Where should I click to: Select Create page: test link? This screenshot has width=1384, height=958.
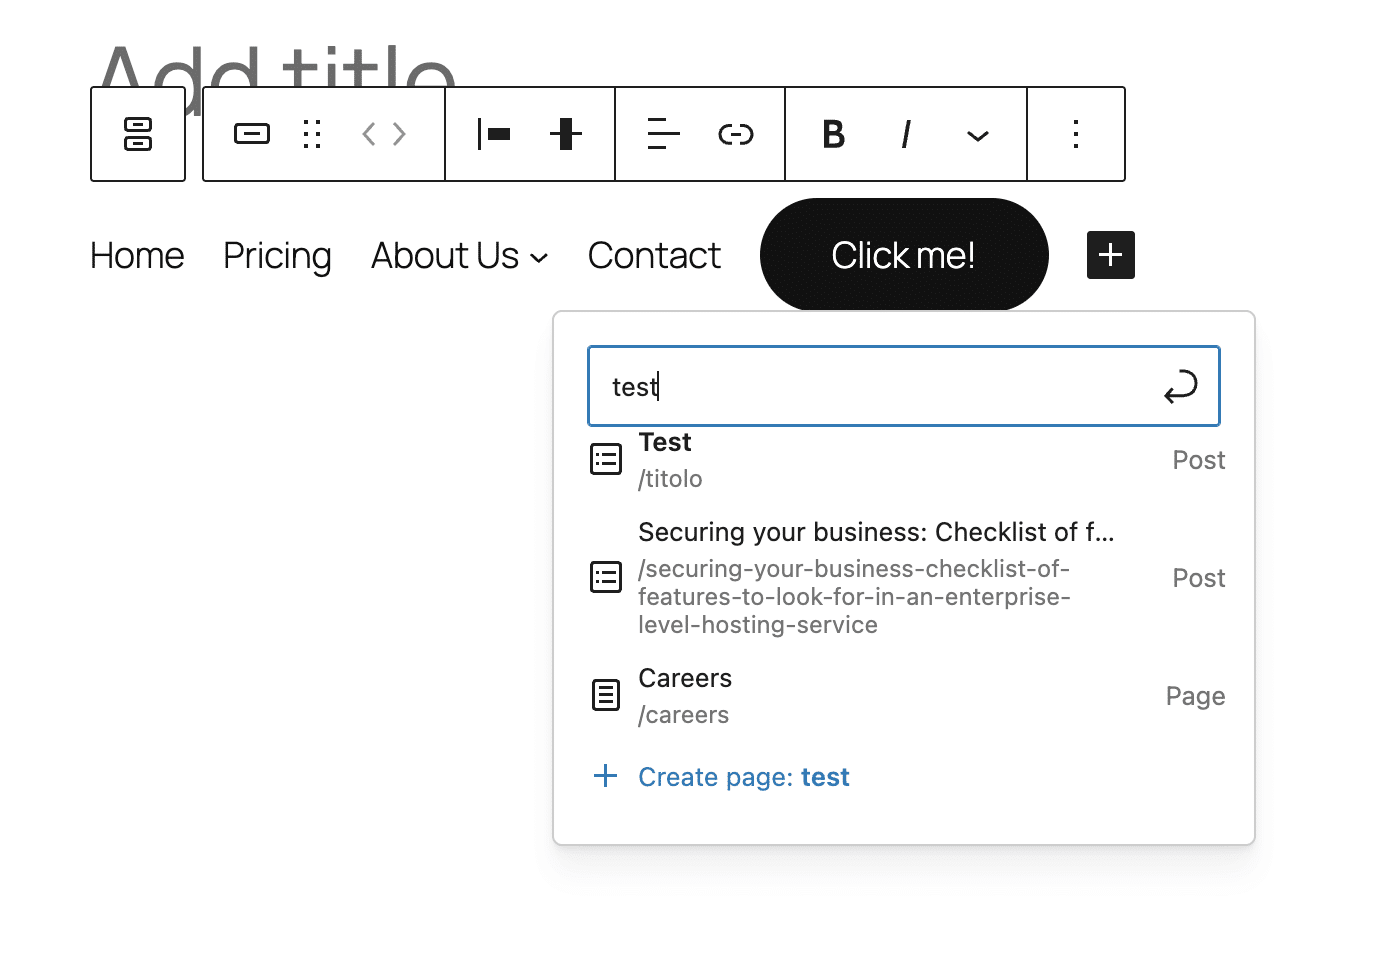pyautogui.click(x=743, y=776)
